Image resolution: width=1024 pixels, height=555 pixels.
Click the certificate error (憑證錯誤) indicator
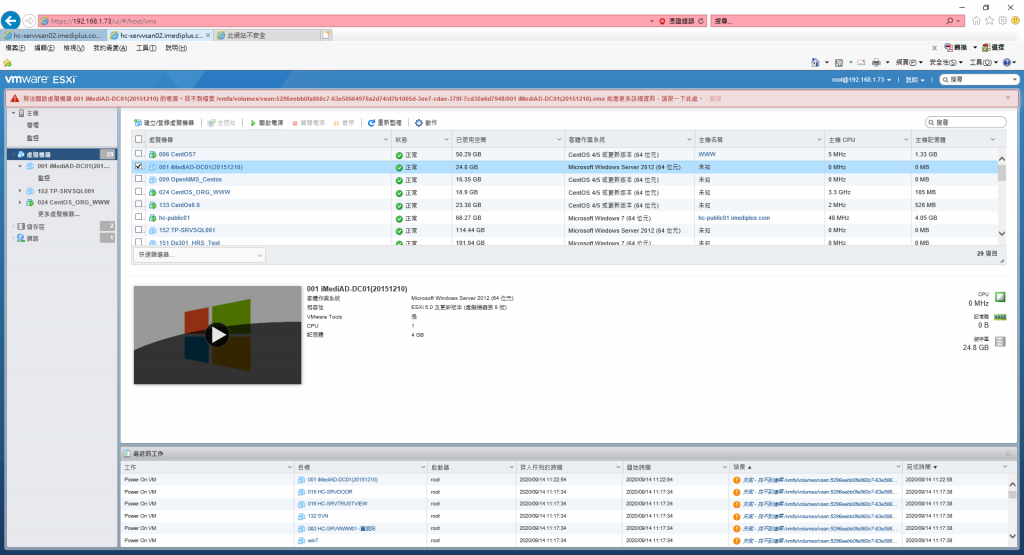676,21
